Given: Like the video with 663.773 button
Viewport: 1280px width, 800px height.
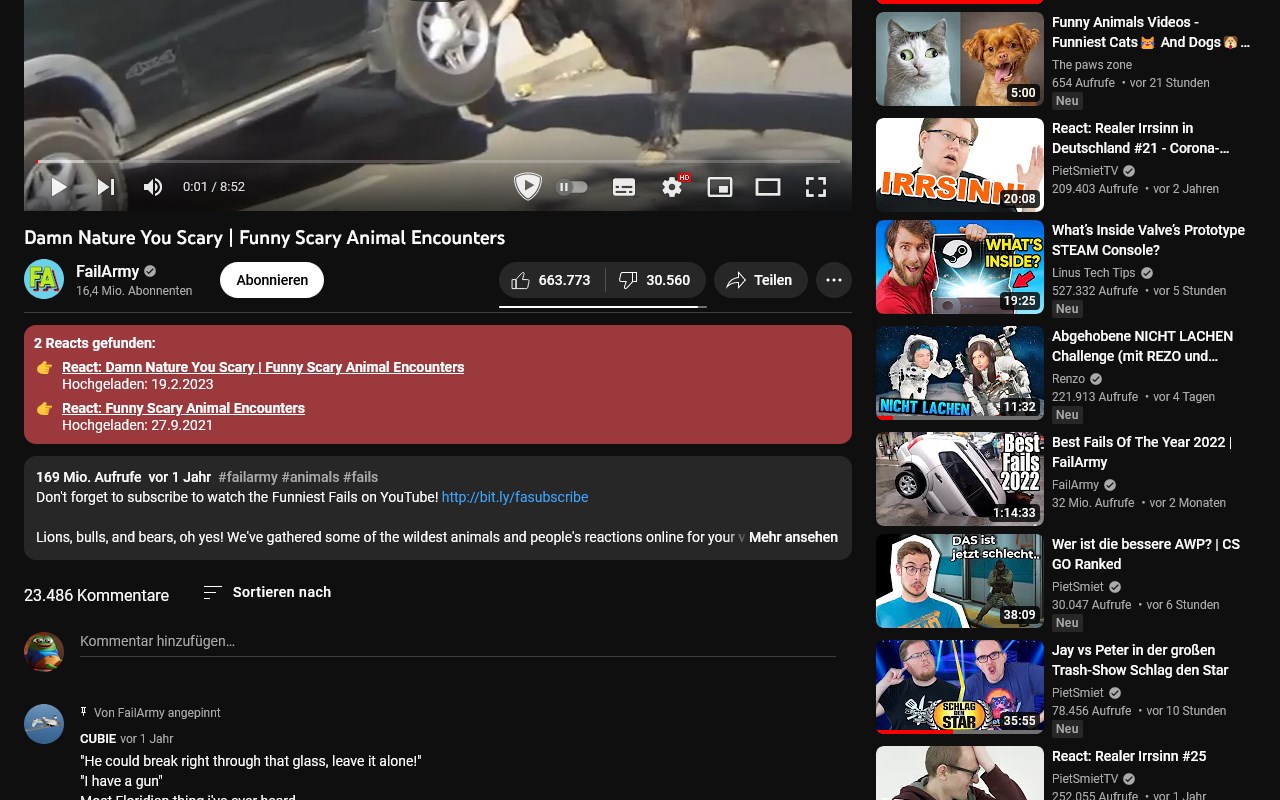Looking at the screenshot, I should coord(552,280).
